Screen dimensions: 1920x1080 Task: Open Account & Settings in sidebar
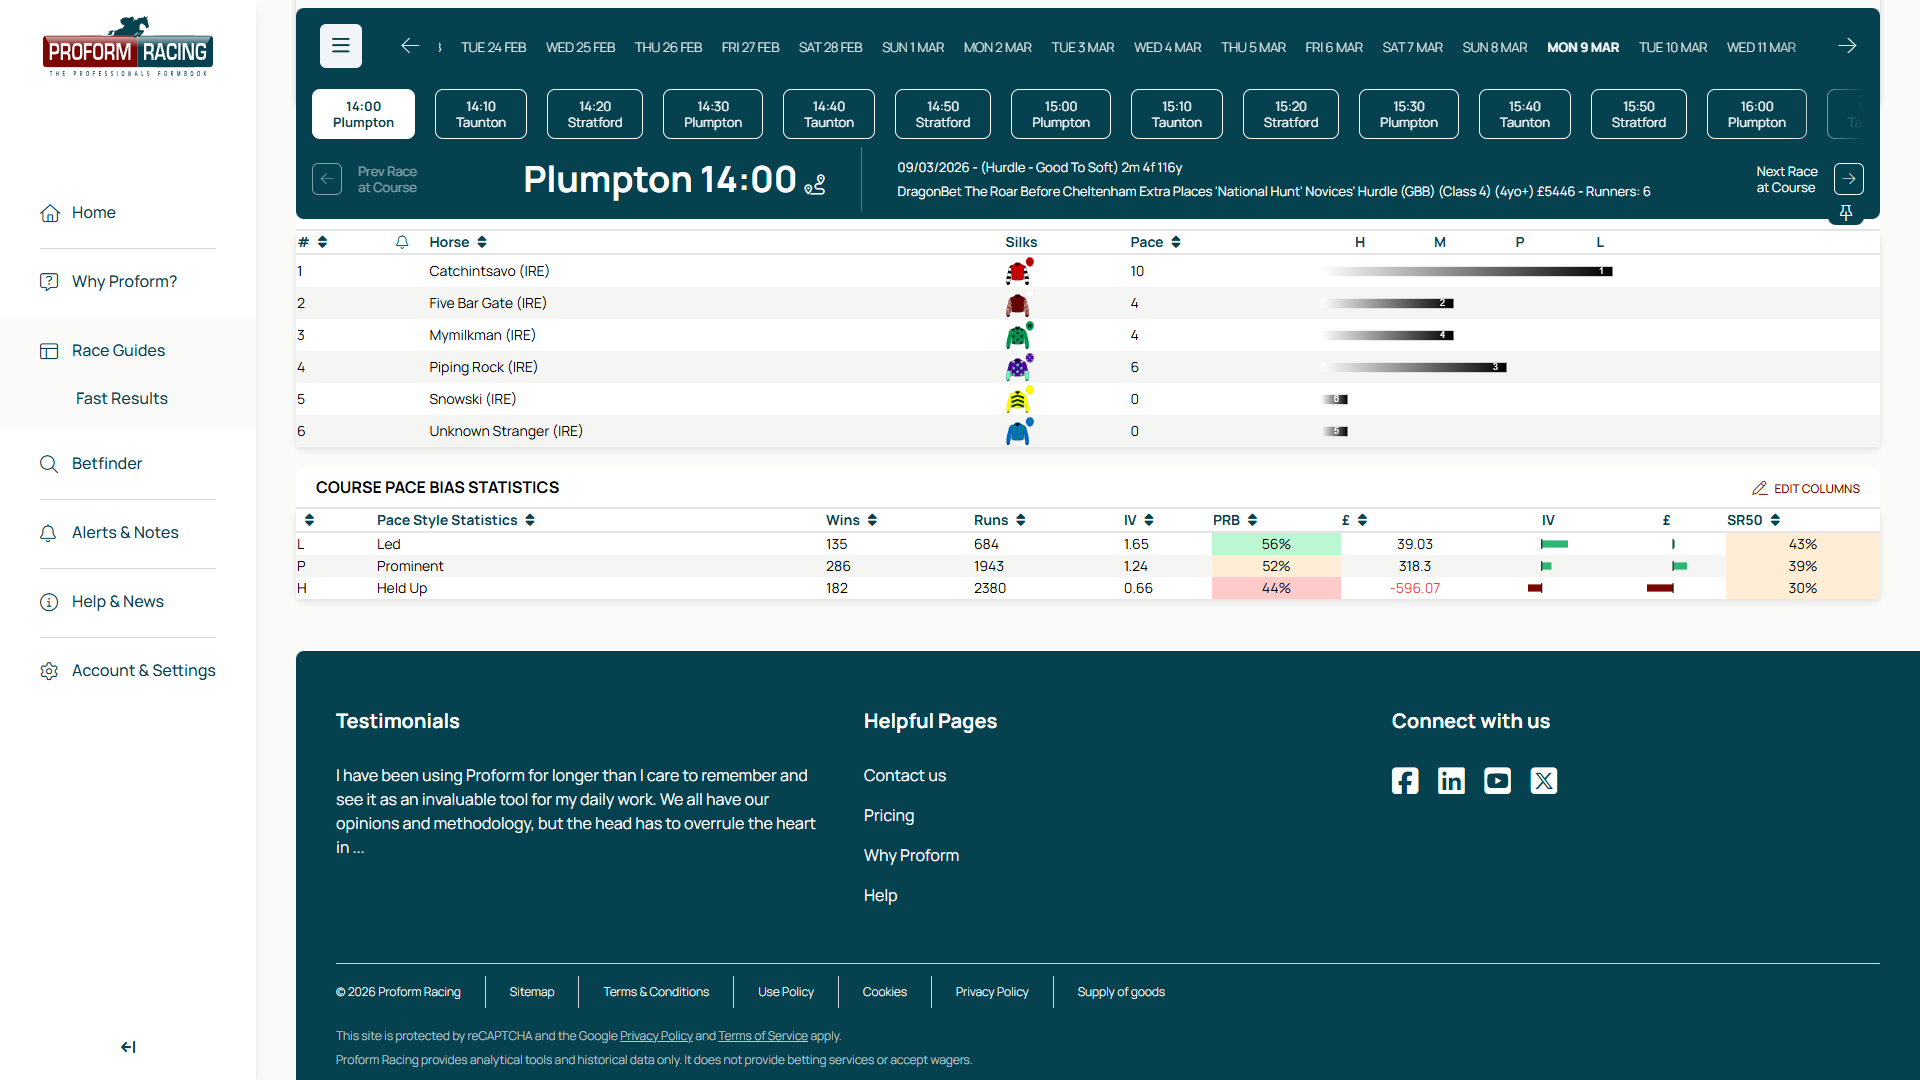point(144,671)
